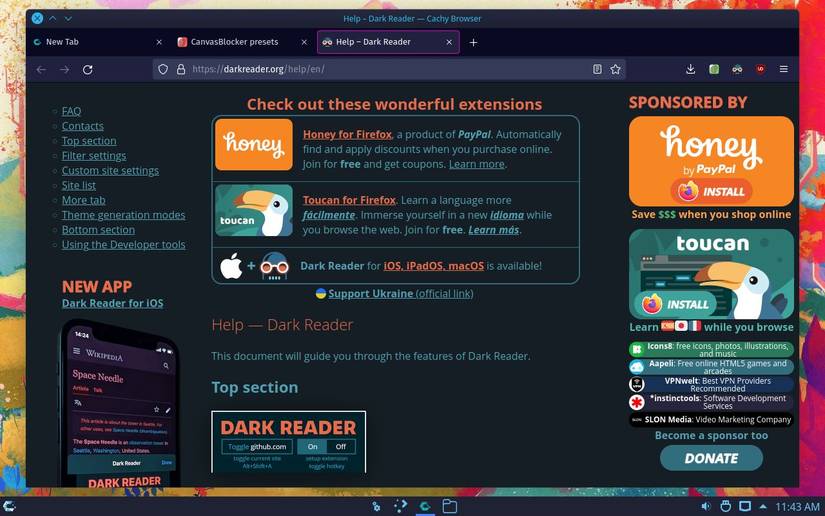Click Install on toucan sponsor banner
825x516 pixels.
pos(675,304)
